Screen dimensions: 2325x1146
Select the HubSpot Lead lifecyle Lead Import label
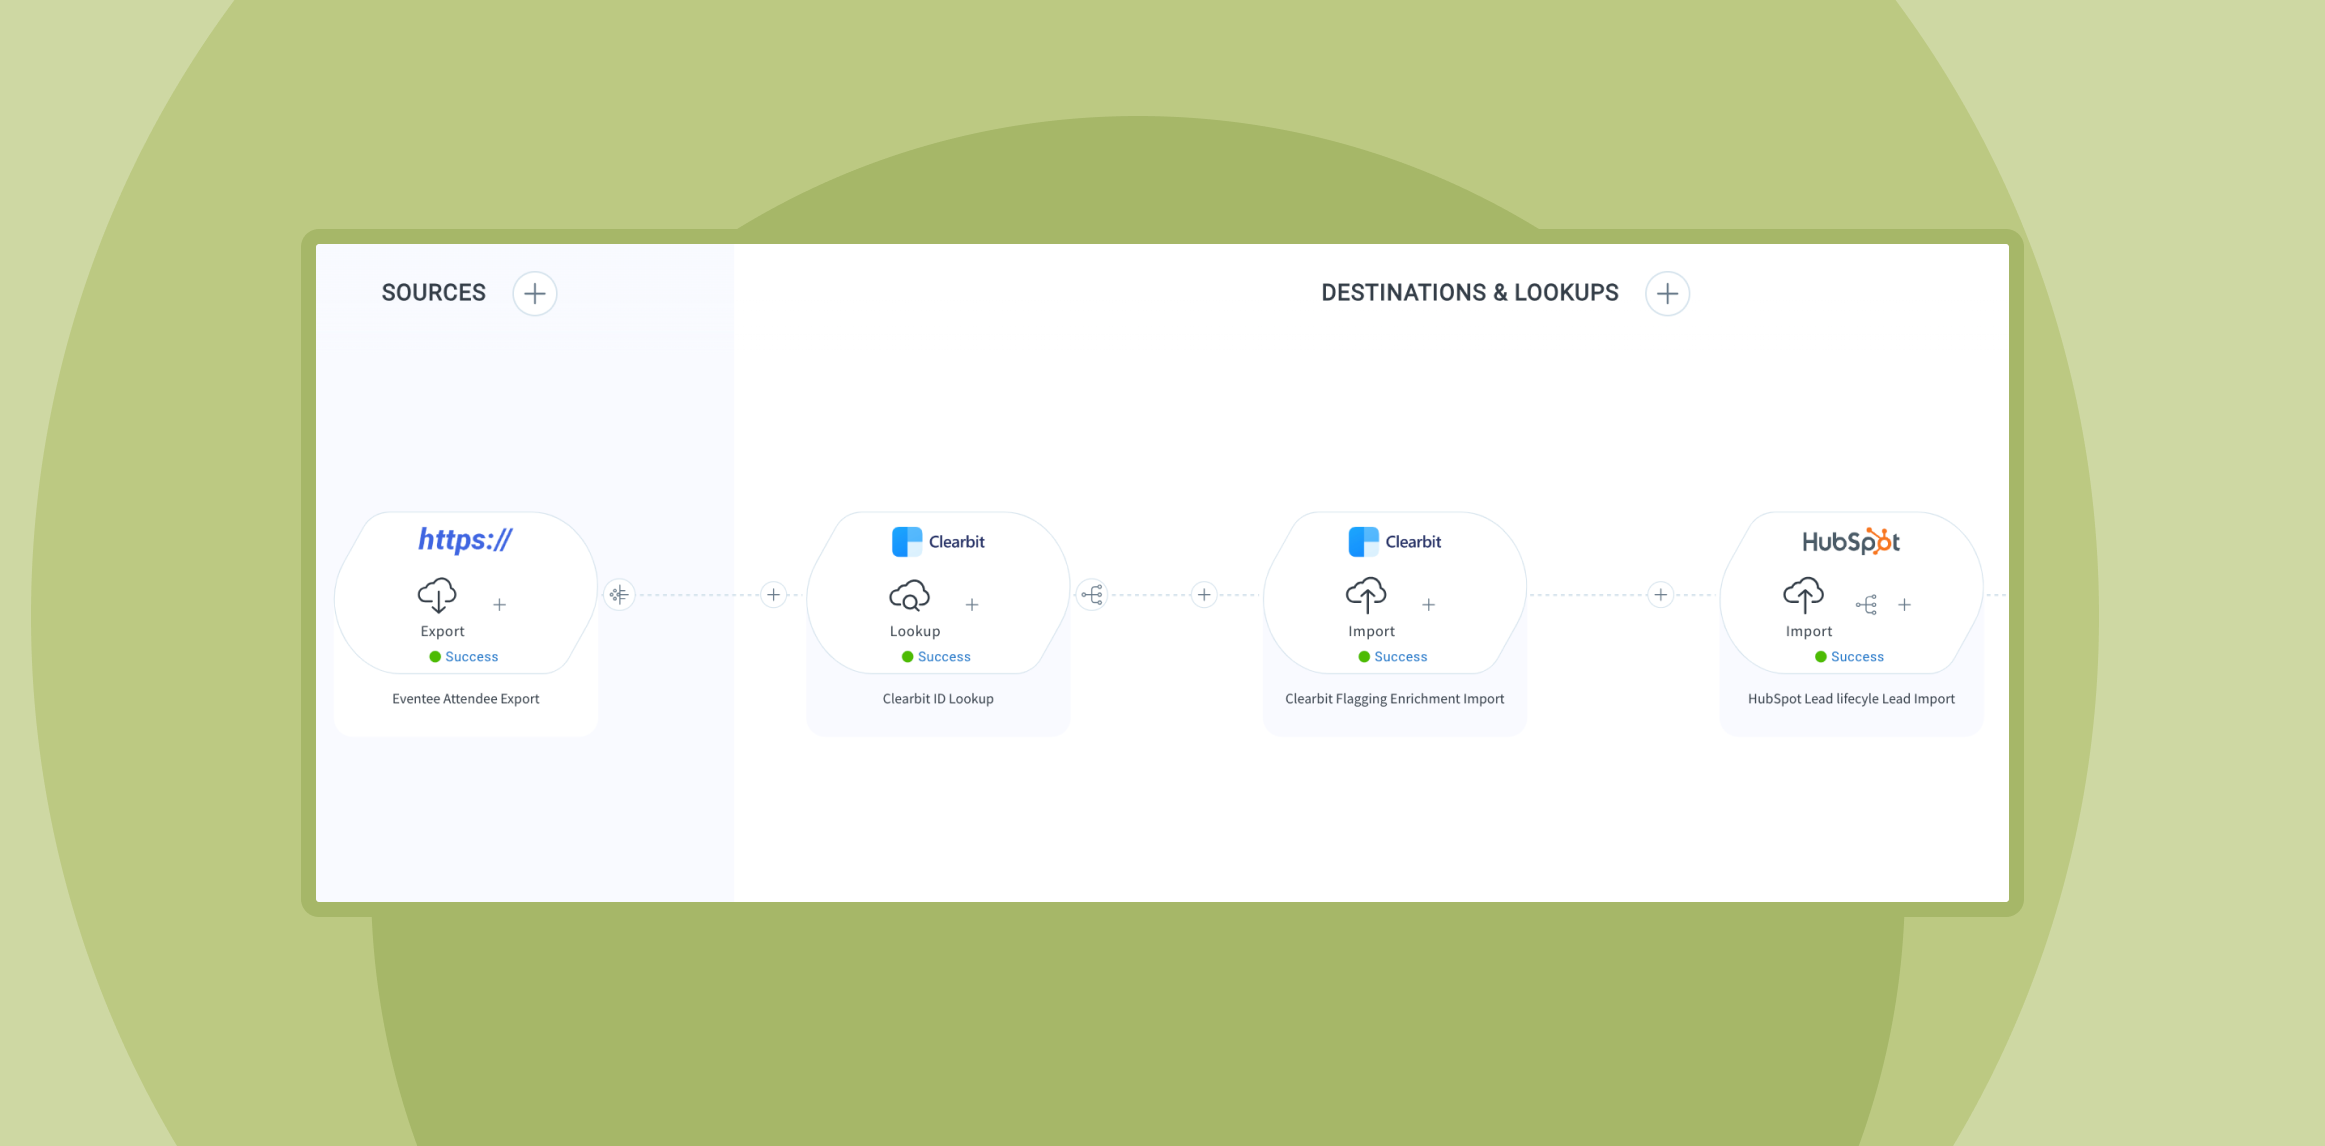tap(1851, 699)
